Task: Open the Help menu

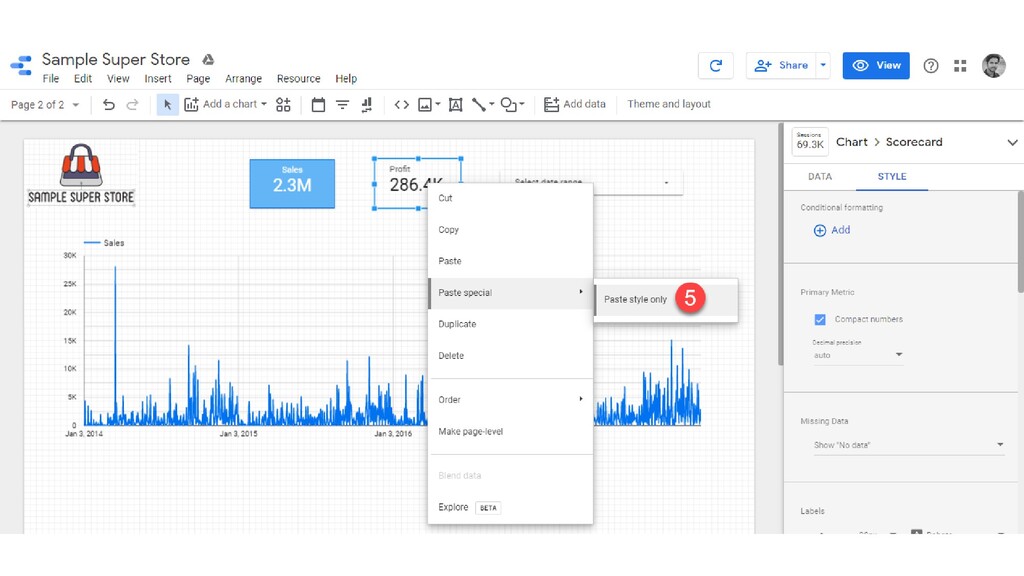Action: tap(346, 78)
